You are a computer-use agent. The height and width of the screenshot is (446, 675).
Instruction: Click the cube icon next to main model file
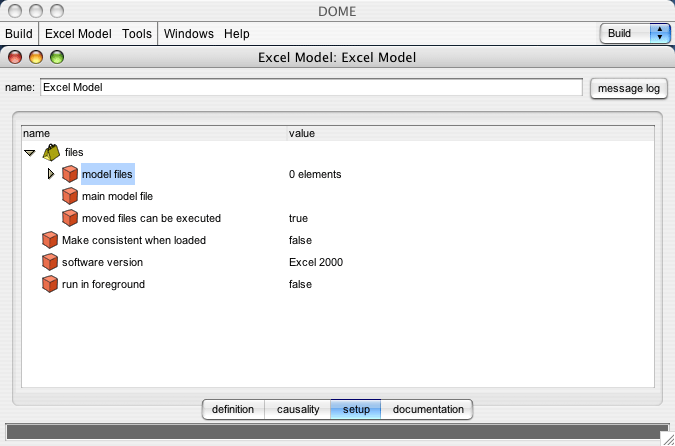tap(70, 196)
